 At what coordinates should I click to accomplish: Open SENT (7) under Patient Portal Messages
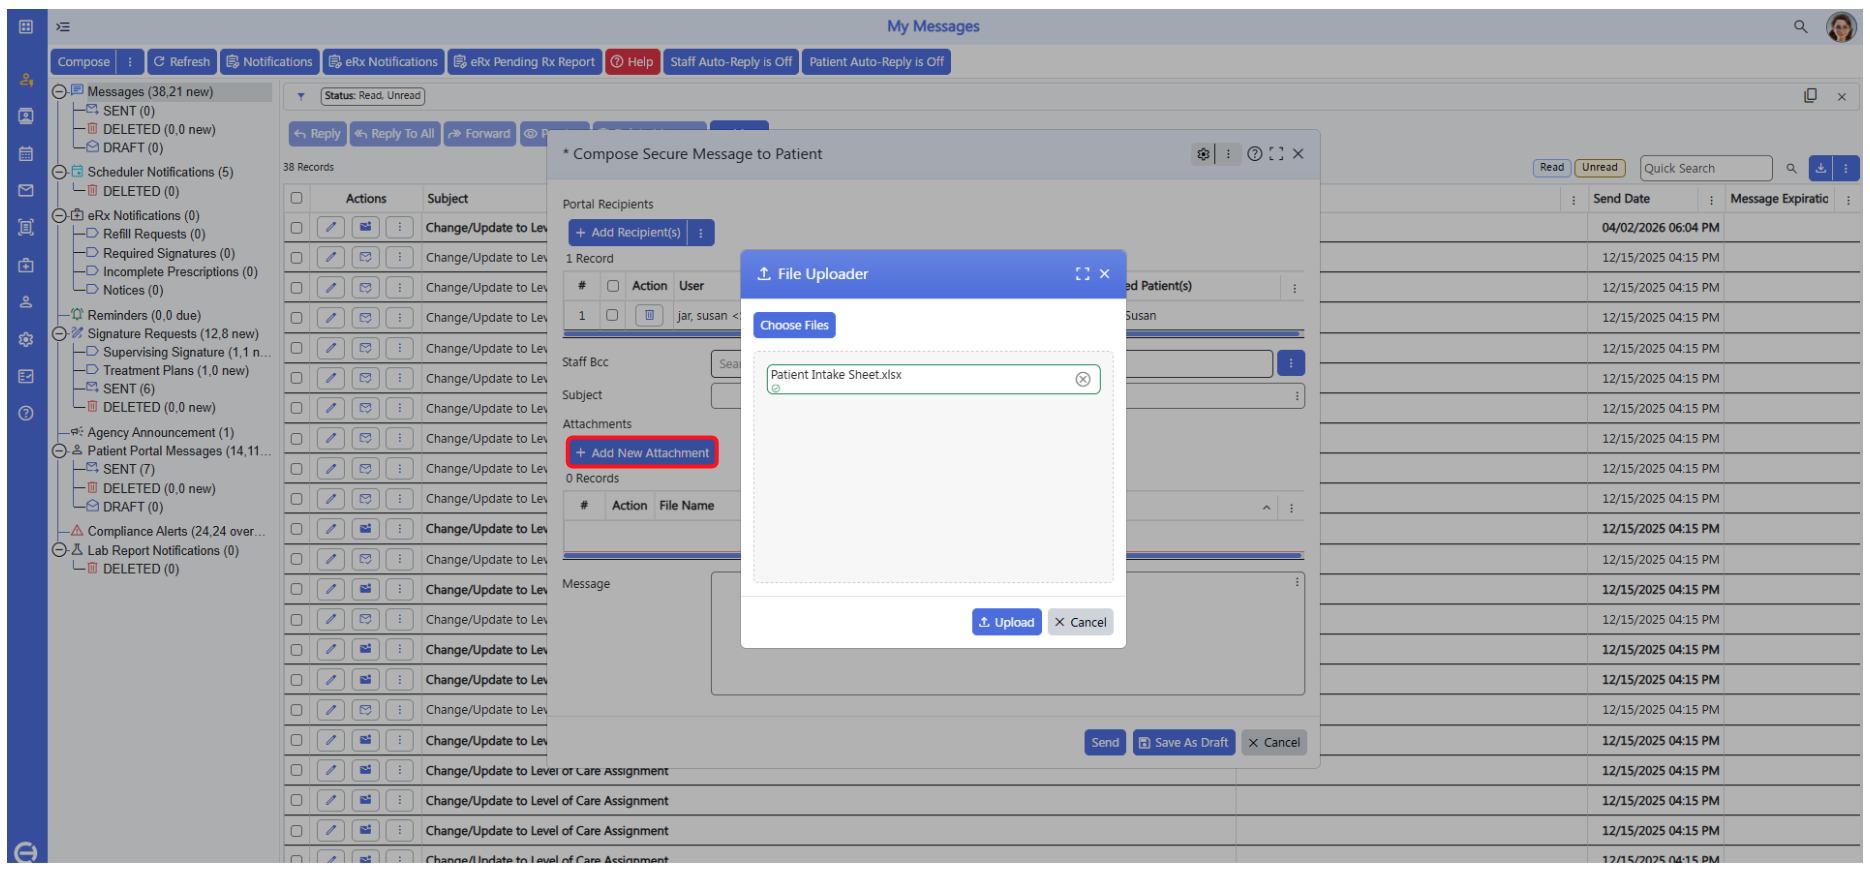click(x=128, y=469)
